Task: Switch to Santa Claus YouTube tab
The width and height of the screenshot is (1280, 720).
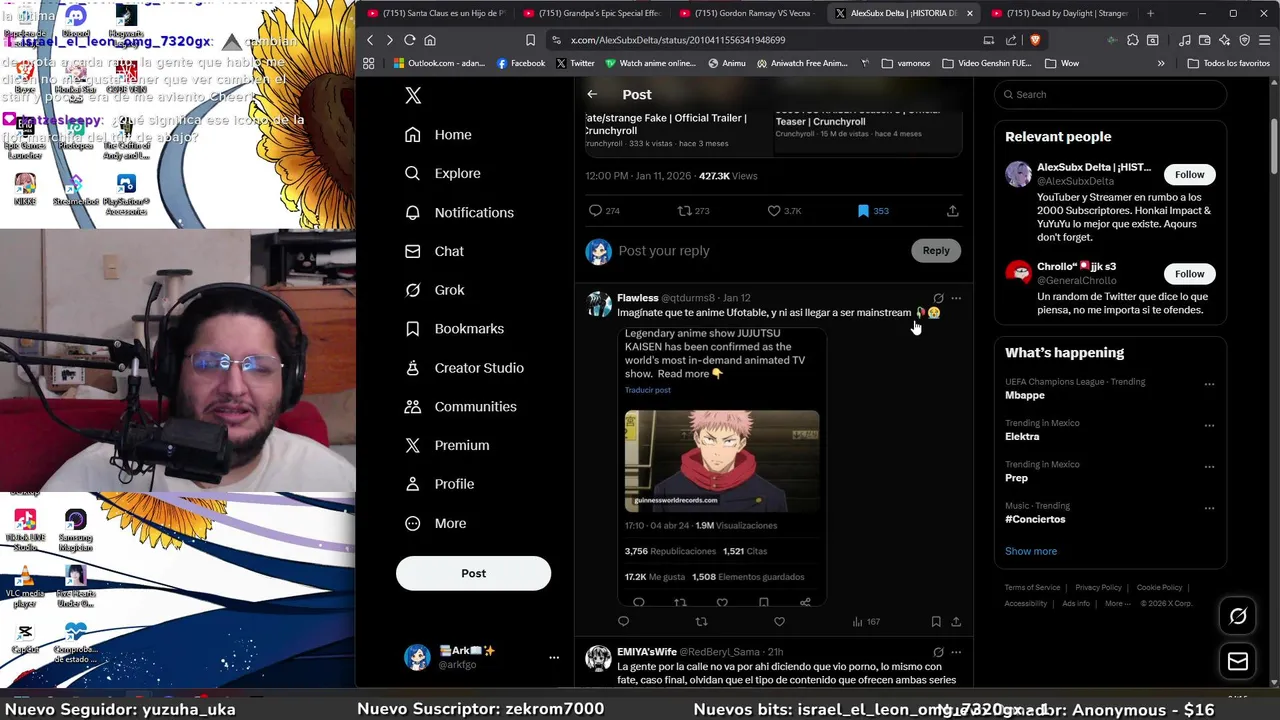Action: 437,13
